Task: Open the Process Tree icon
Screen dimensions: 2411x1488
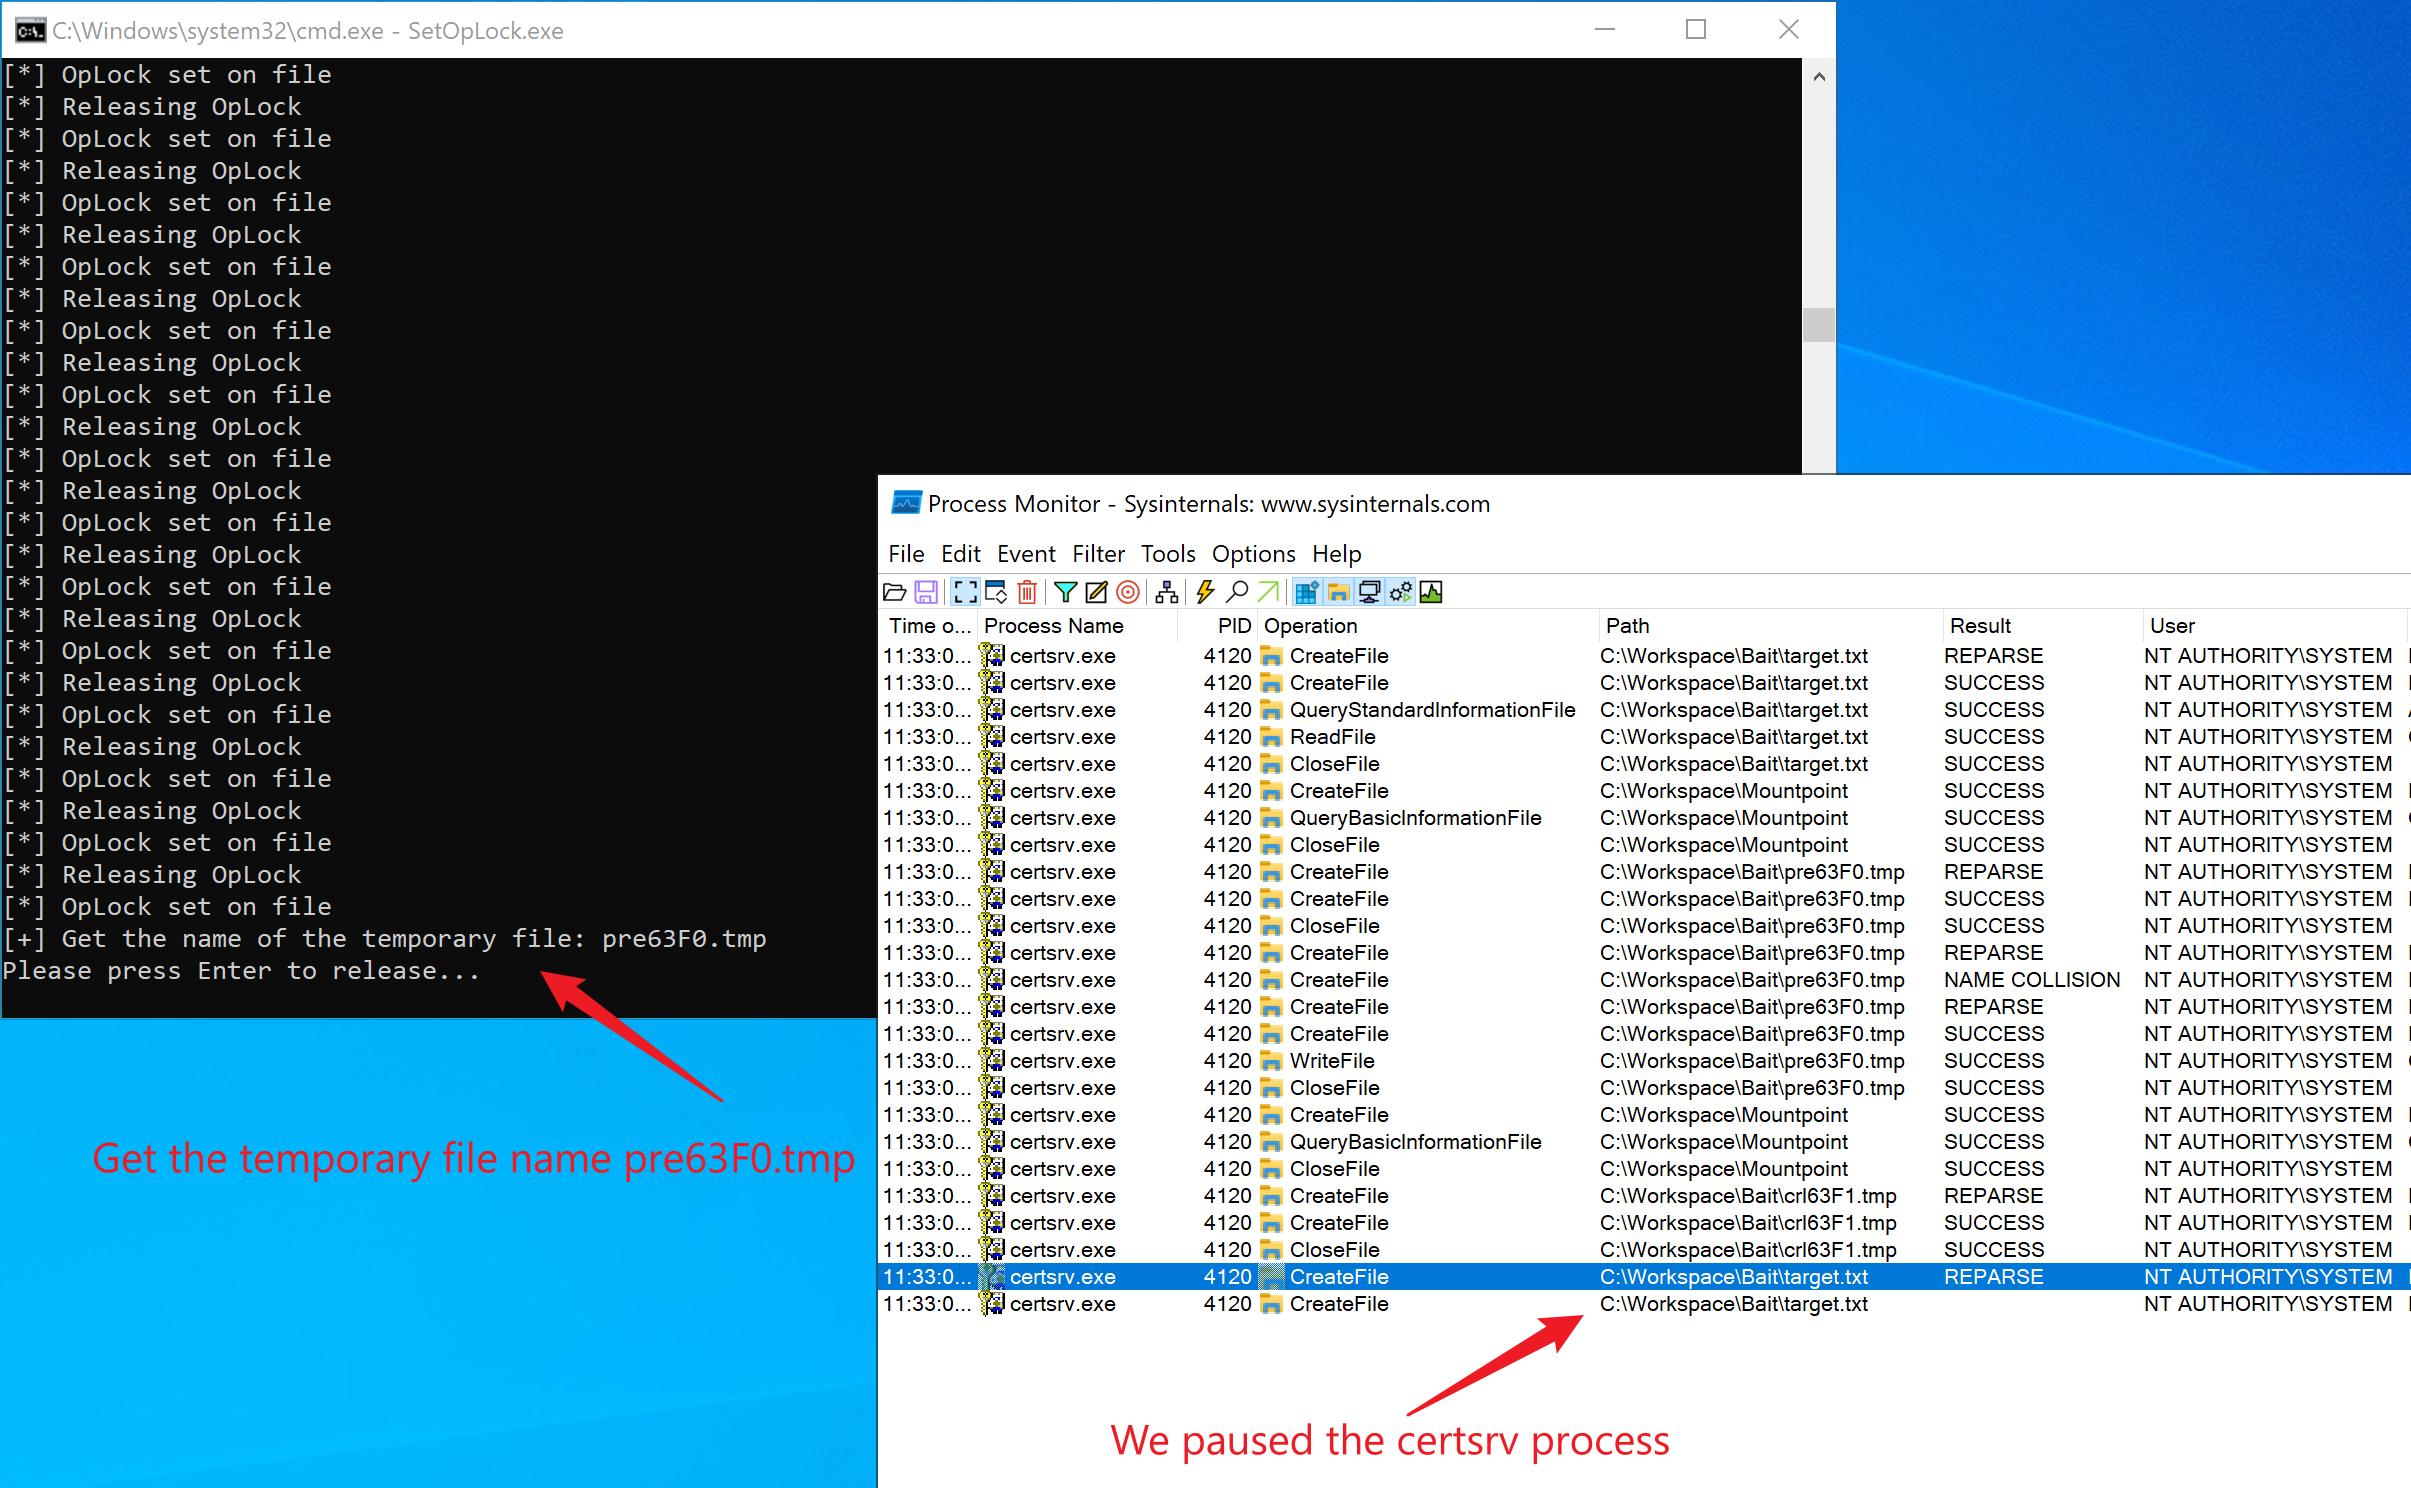Action: 1166,593
